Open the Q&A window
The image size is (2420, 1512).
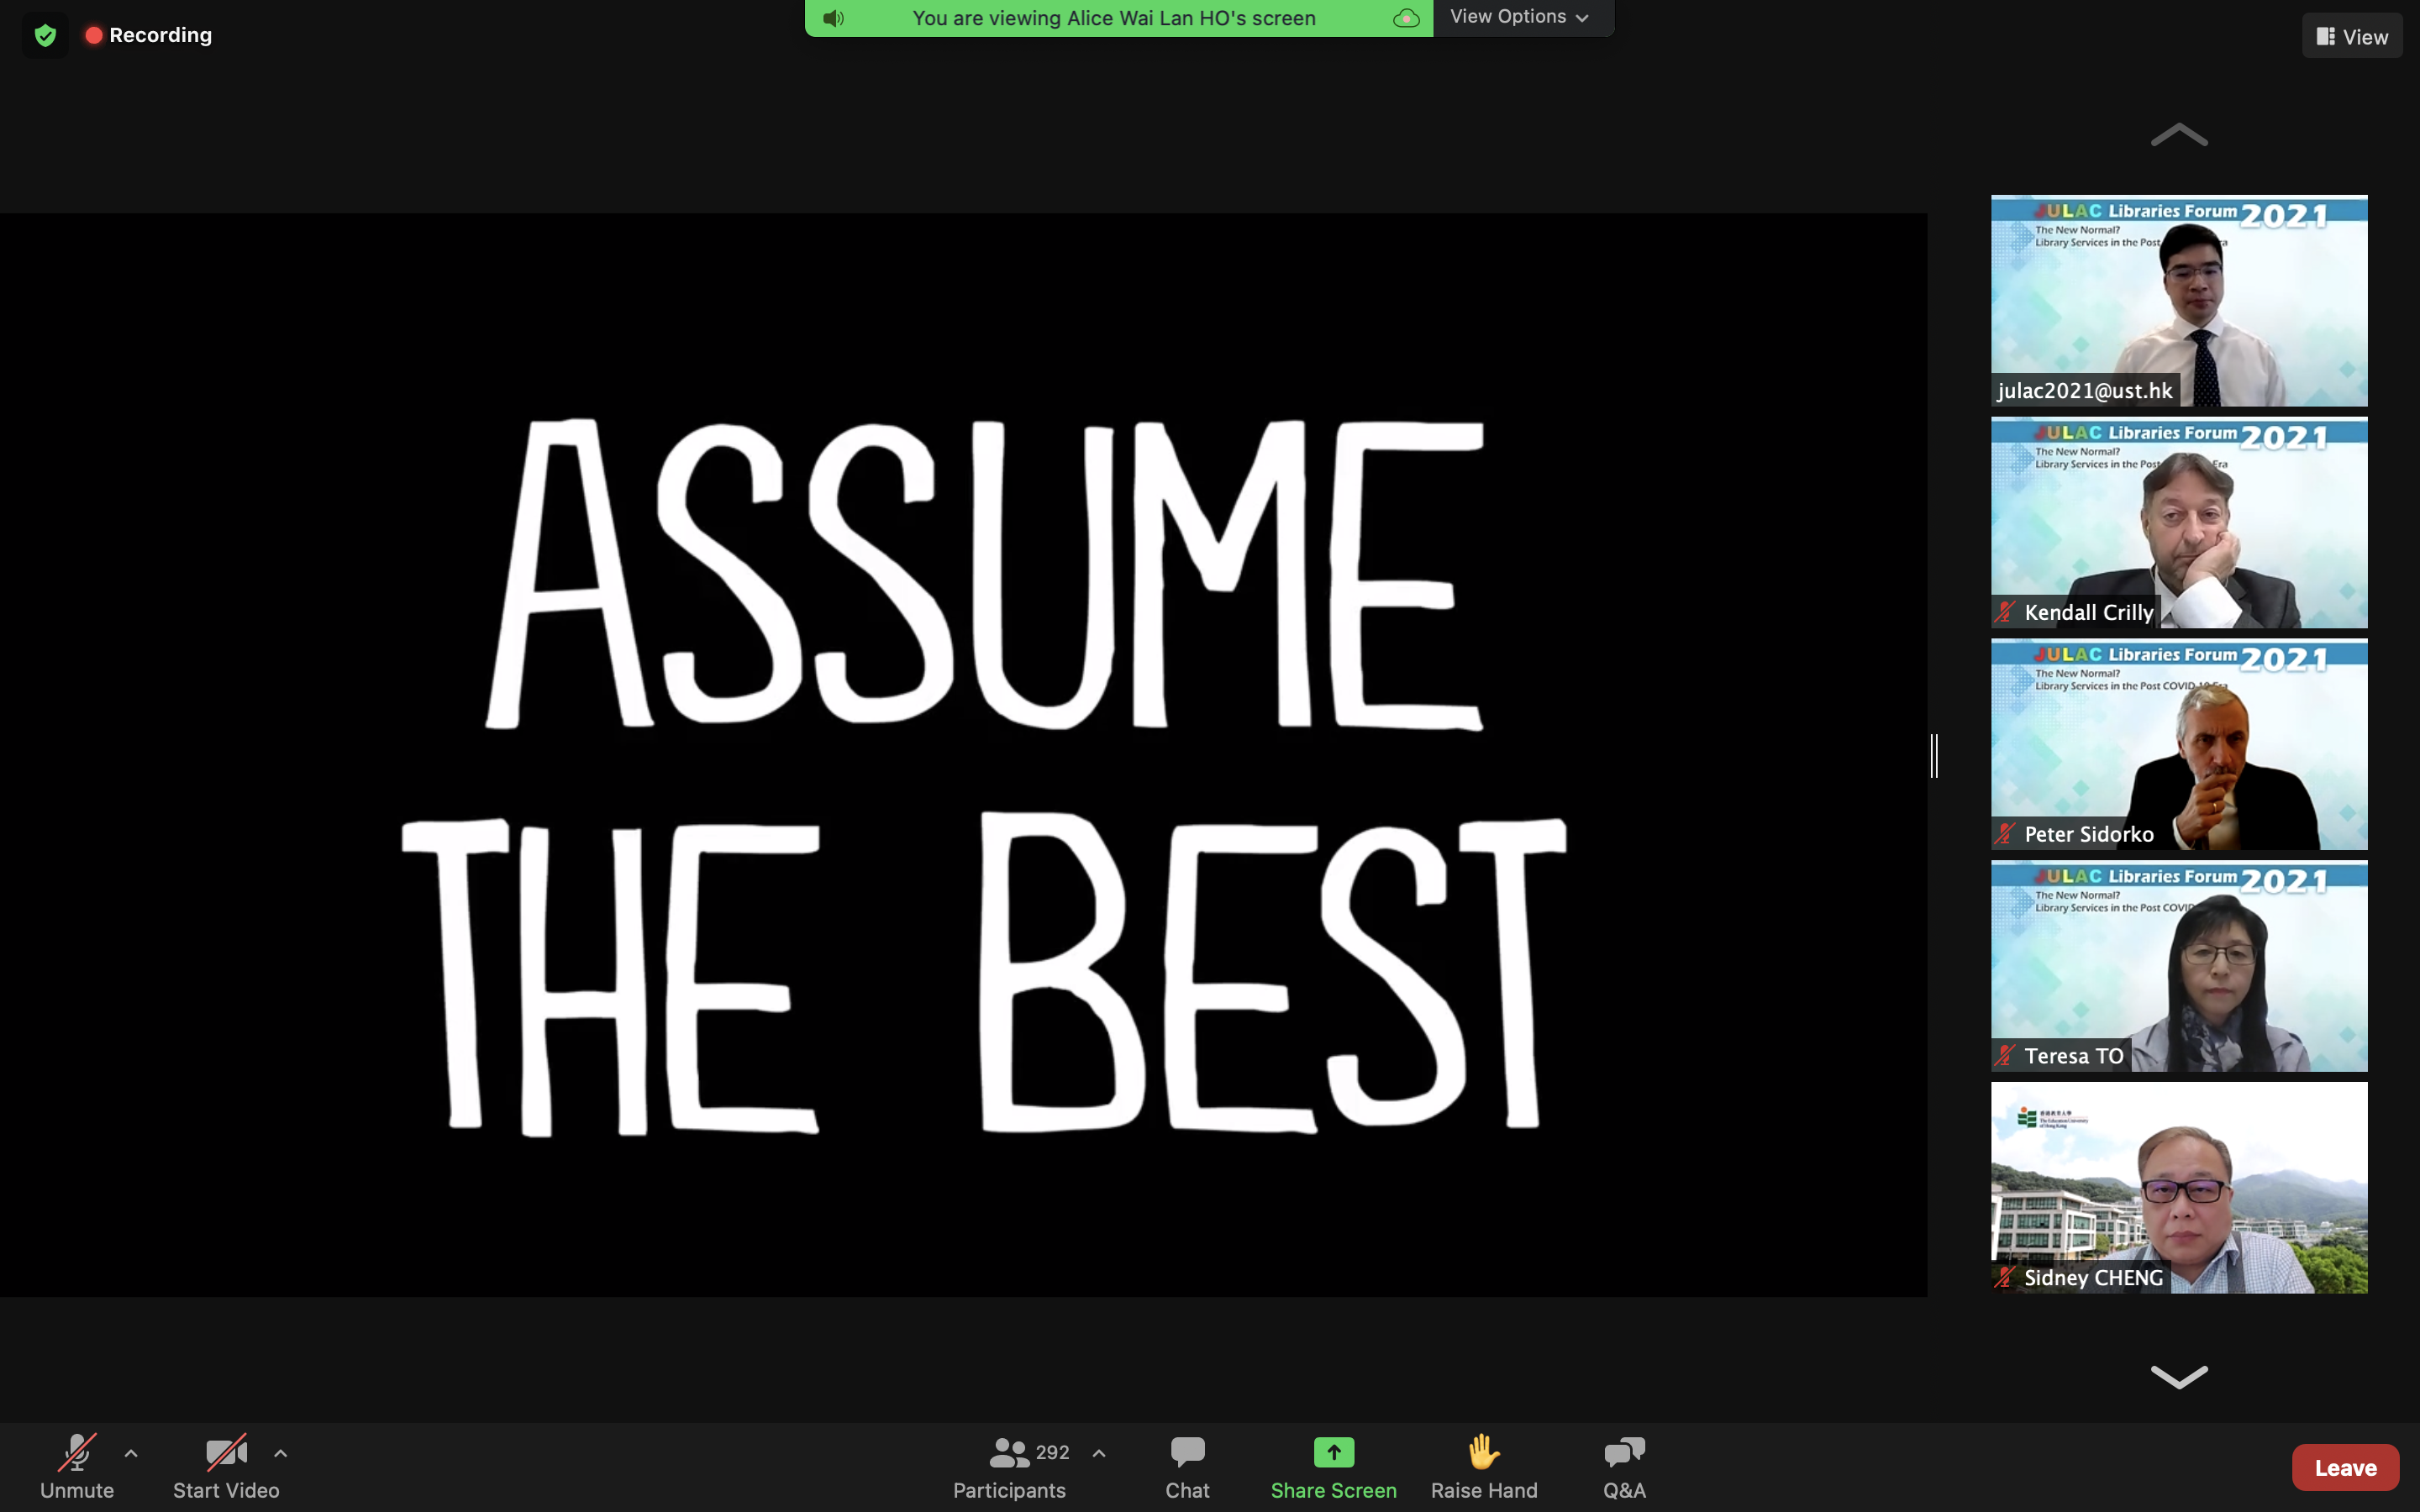1623,1466
